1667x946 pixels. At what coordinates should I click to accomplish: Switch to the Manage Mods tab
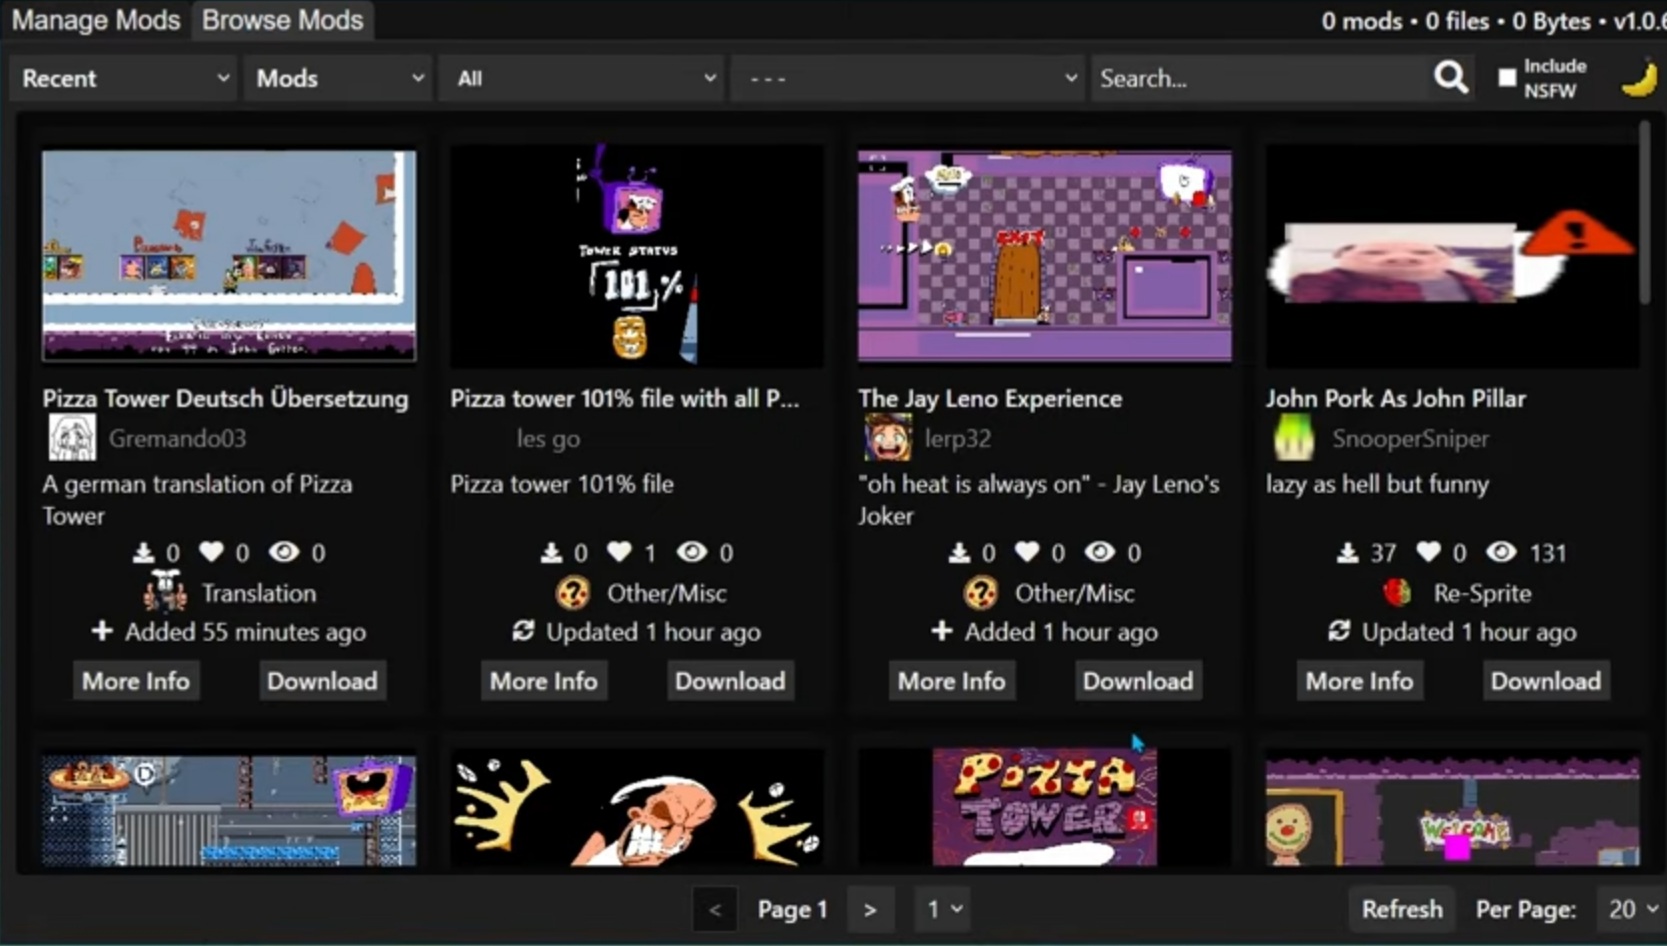point(96,20)
